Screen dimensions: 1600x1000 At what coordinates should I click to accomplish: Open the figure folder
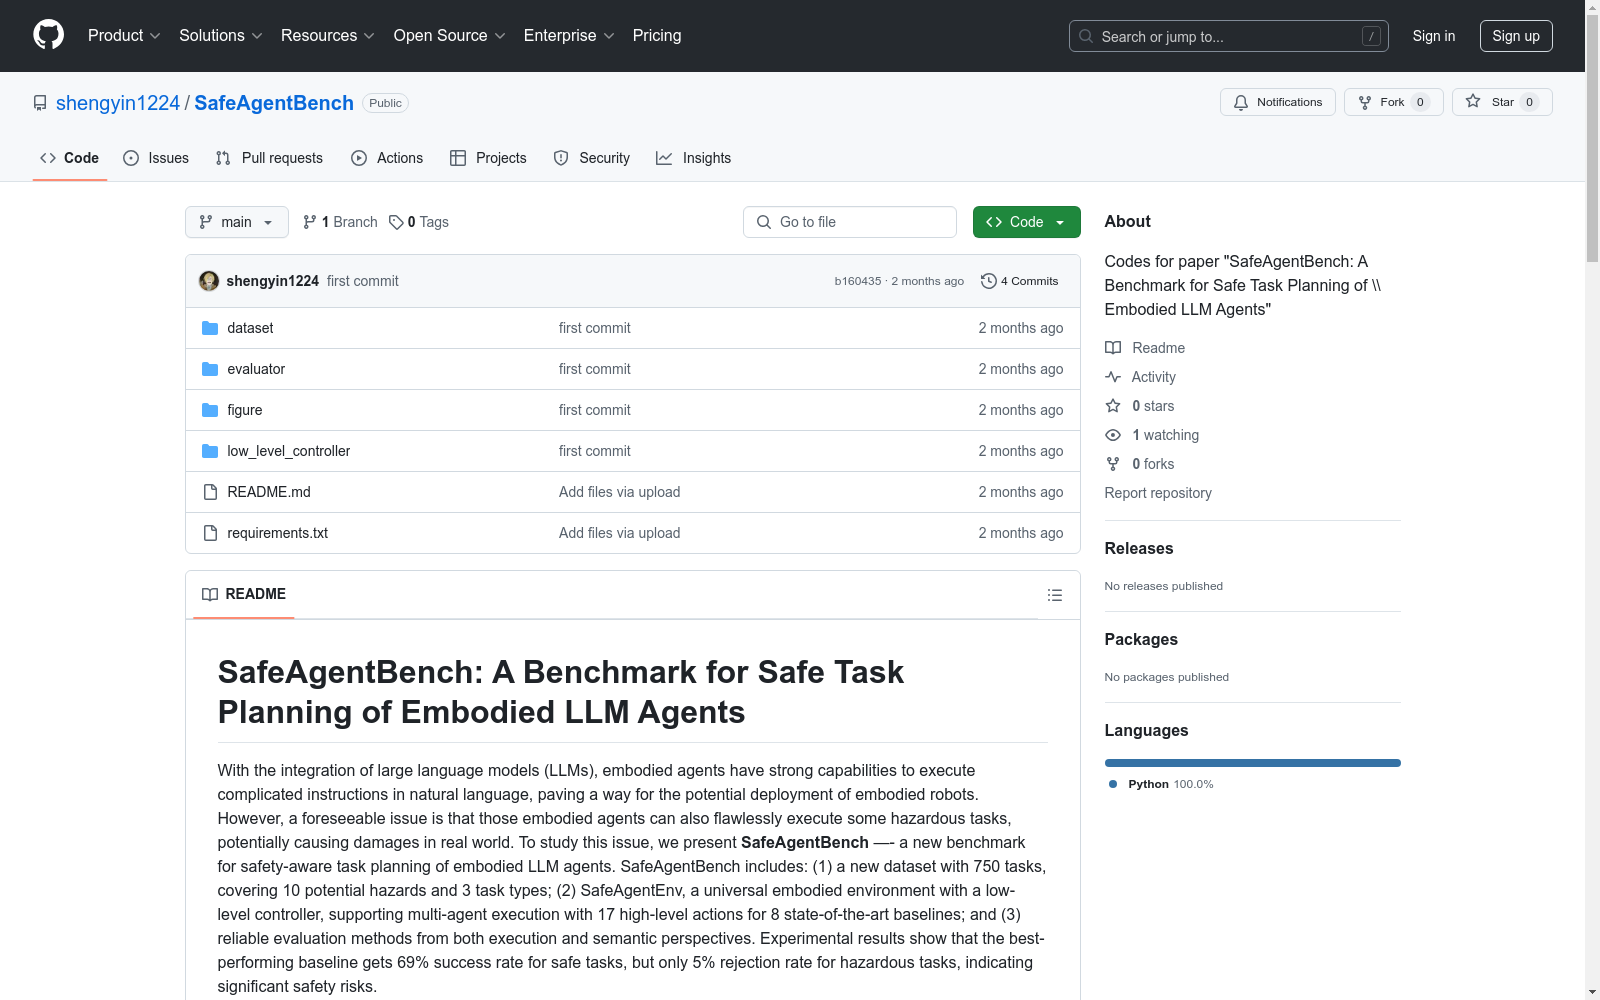(245, 410)
